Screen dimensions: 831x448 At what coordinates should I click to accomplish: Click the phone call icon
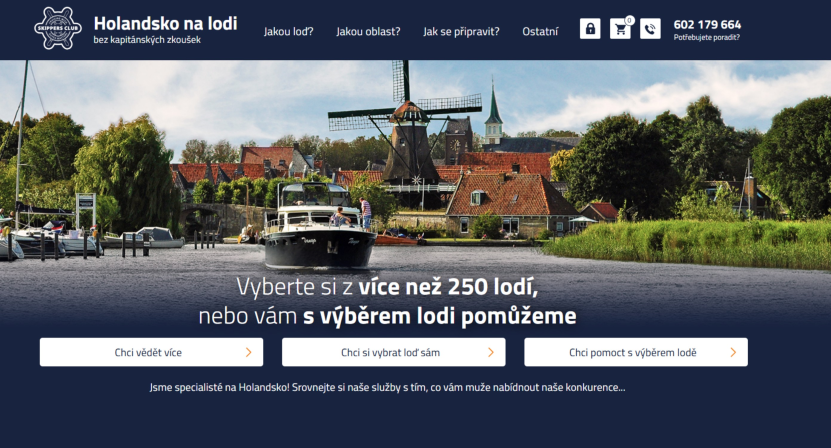650,29
